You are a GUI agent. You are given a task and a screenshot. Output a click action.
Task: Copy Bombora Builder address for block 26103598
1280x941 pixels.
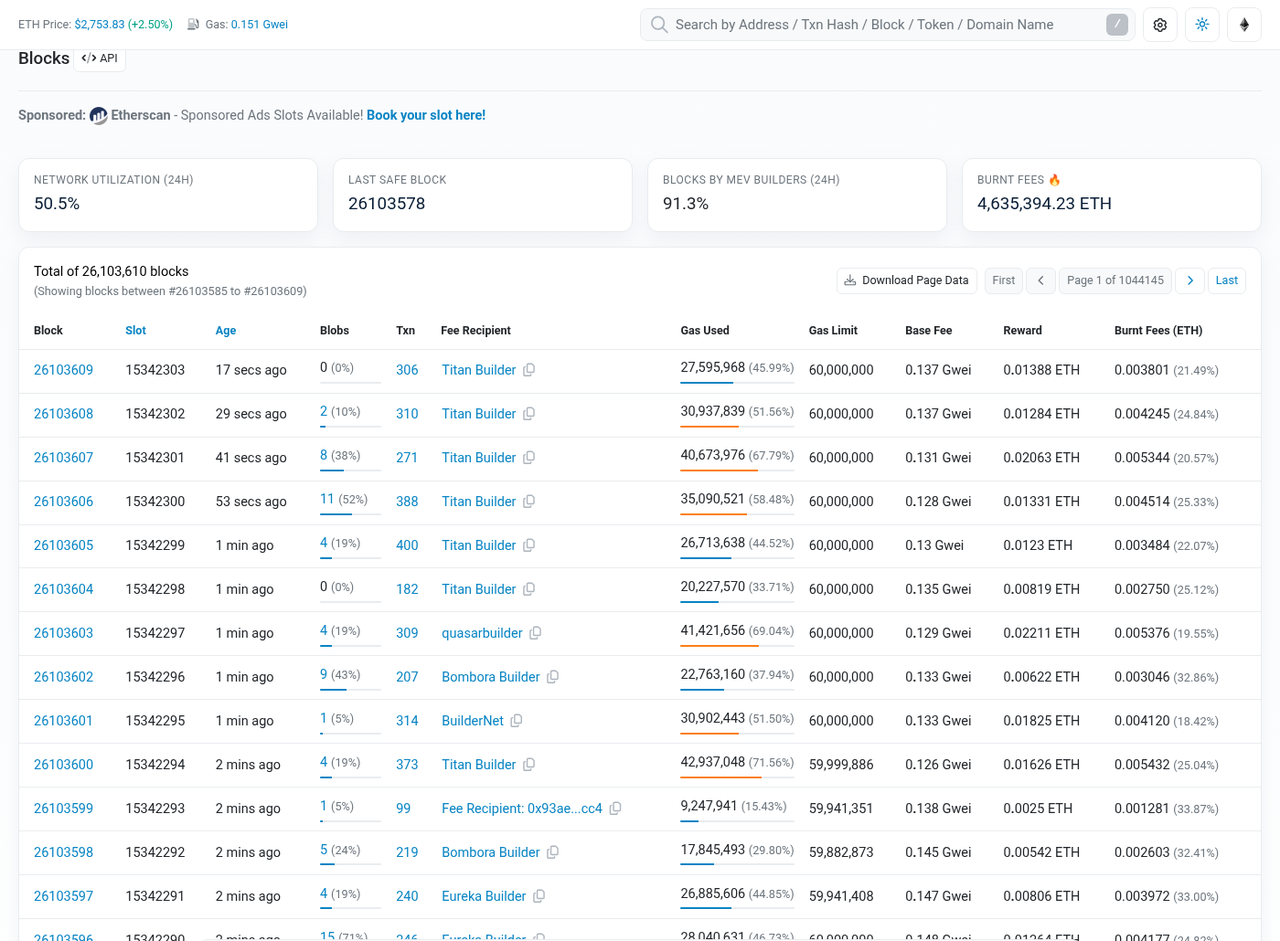552,853
